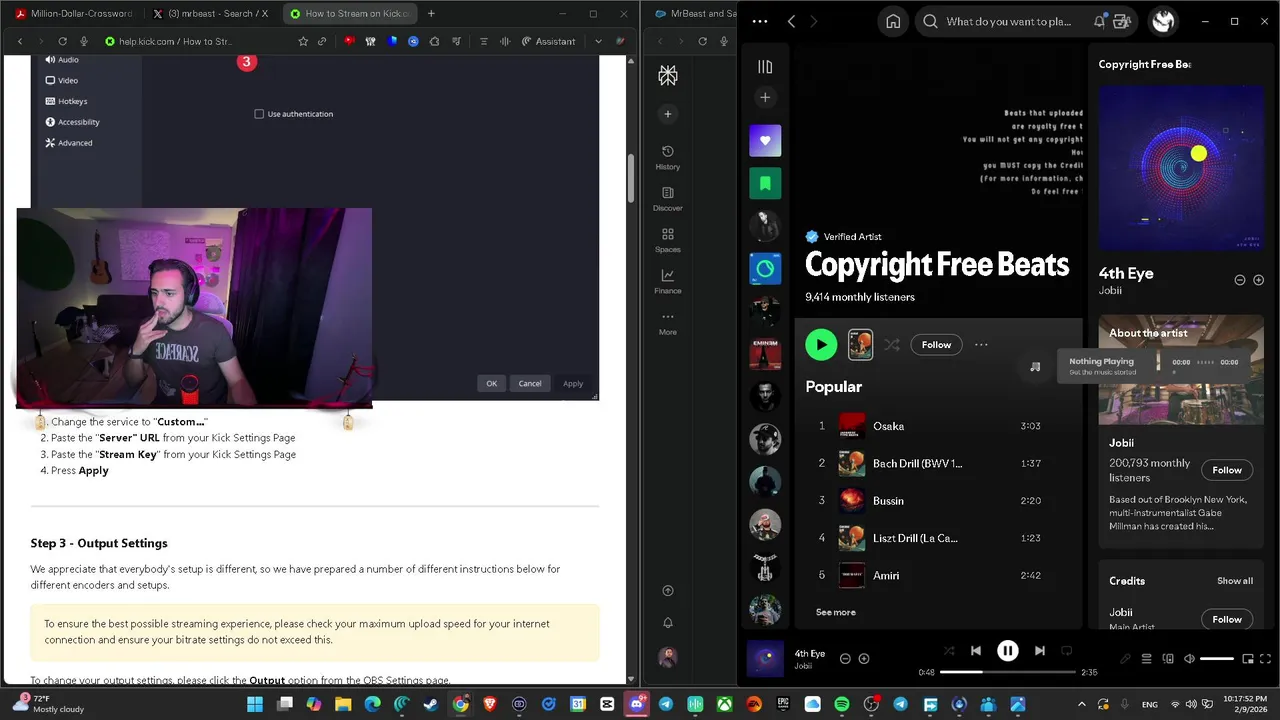Screen dimensions: 1280x720
Task: Open History in the Perplexity sidebar
Action: (x=668, y=157)
